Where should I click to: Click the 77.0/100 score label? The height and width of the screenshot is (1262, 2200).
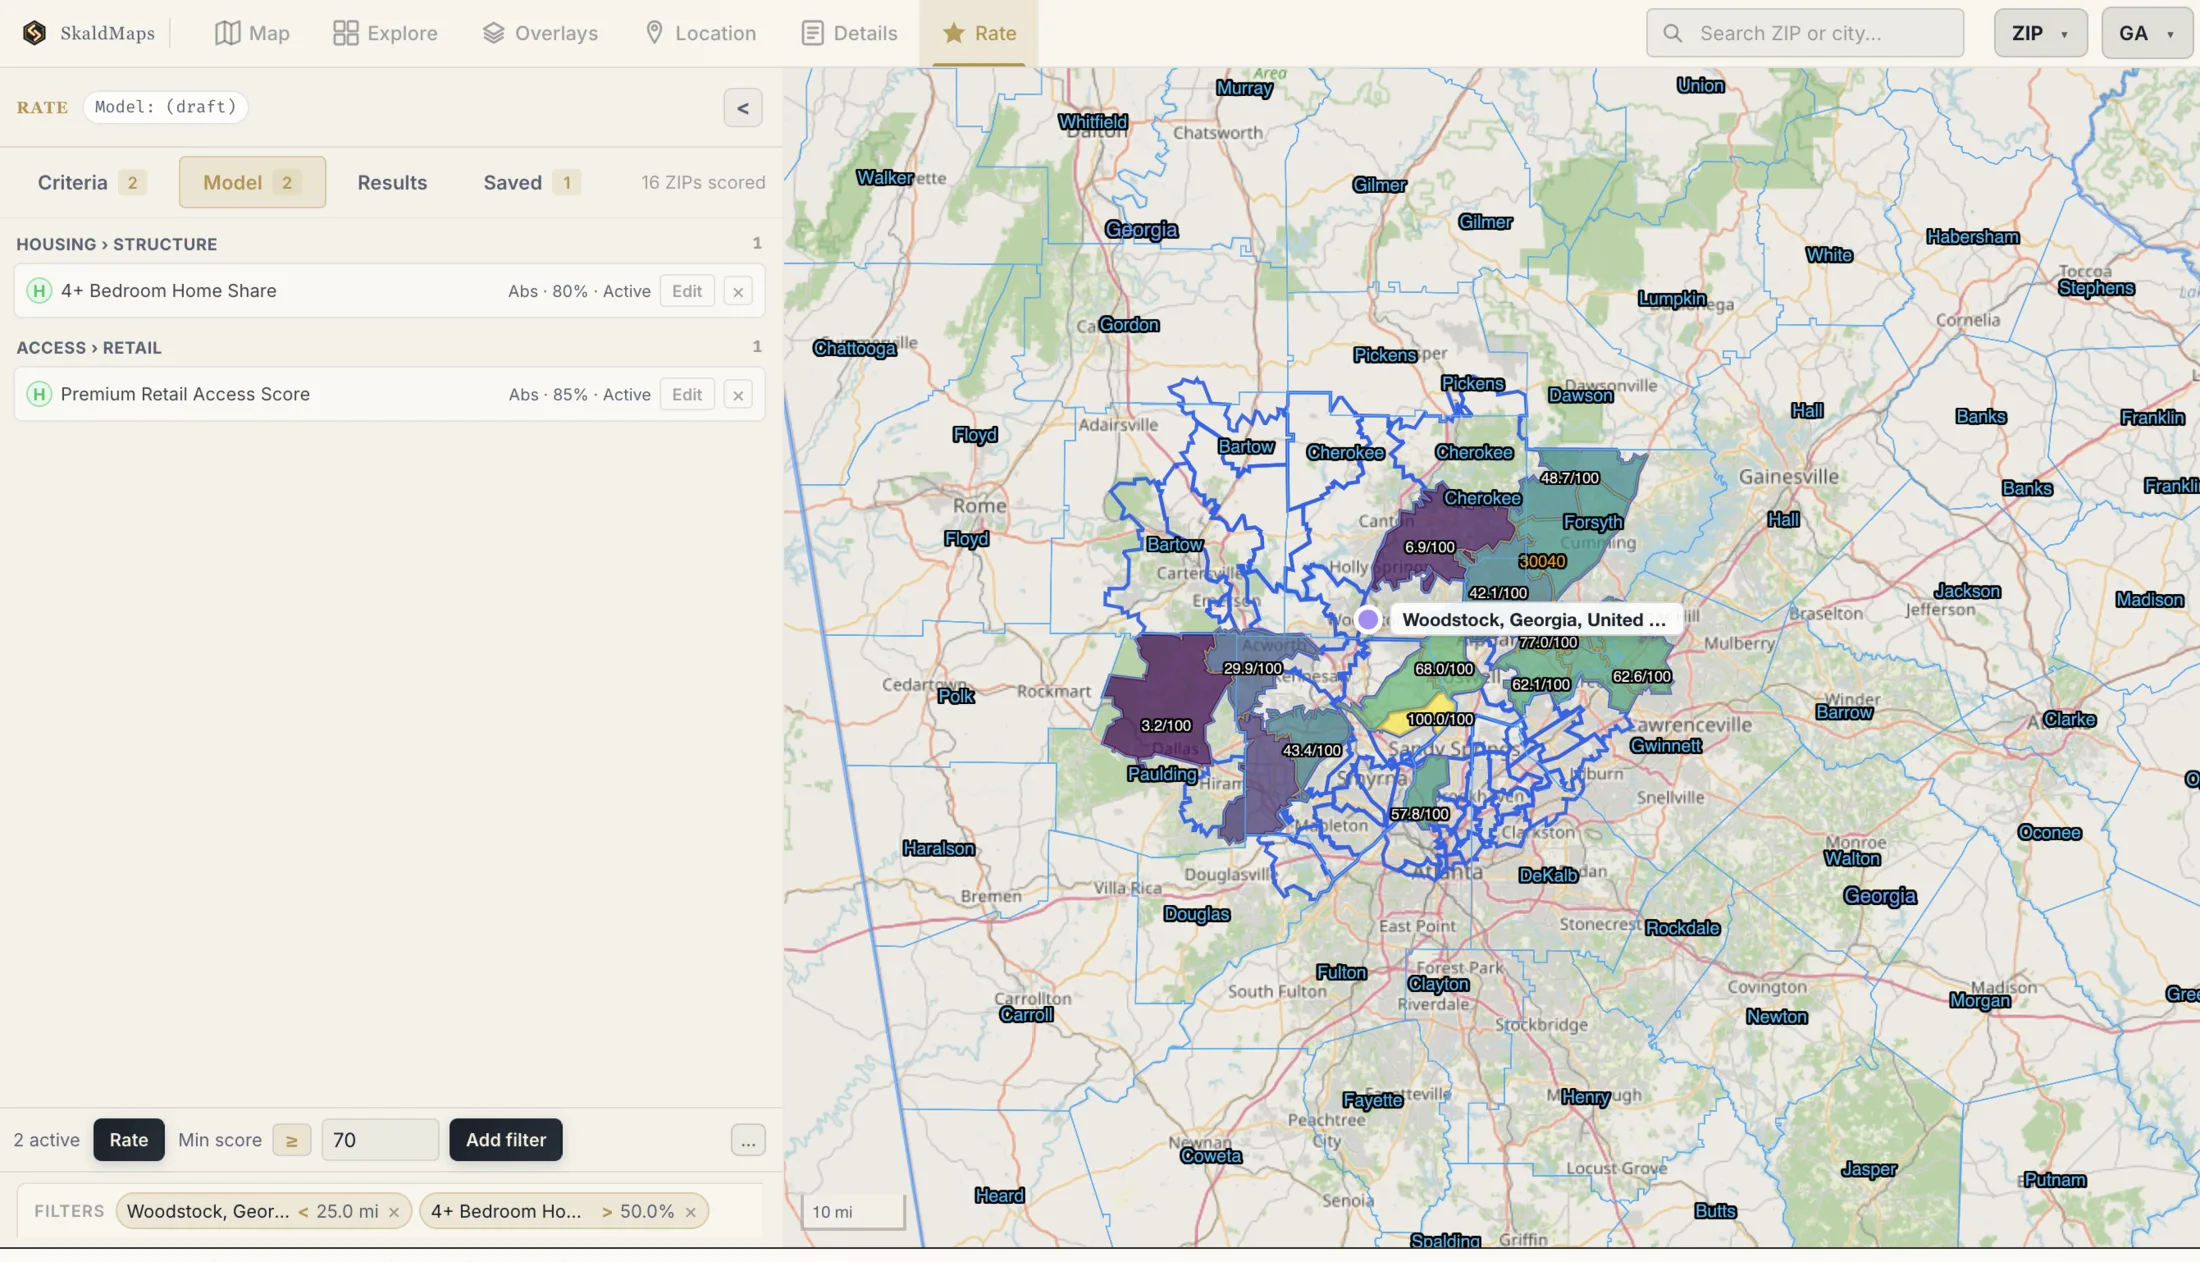pyautogui.click(x=1549, y=643)
